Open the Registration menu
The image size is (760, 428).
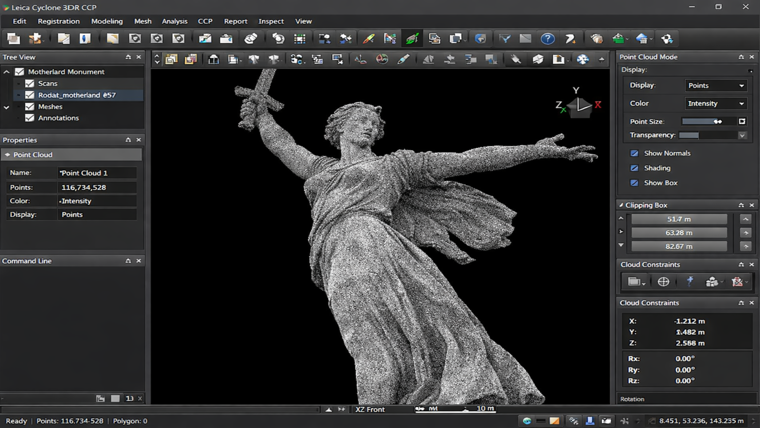tap(59, 21)
